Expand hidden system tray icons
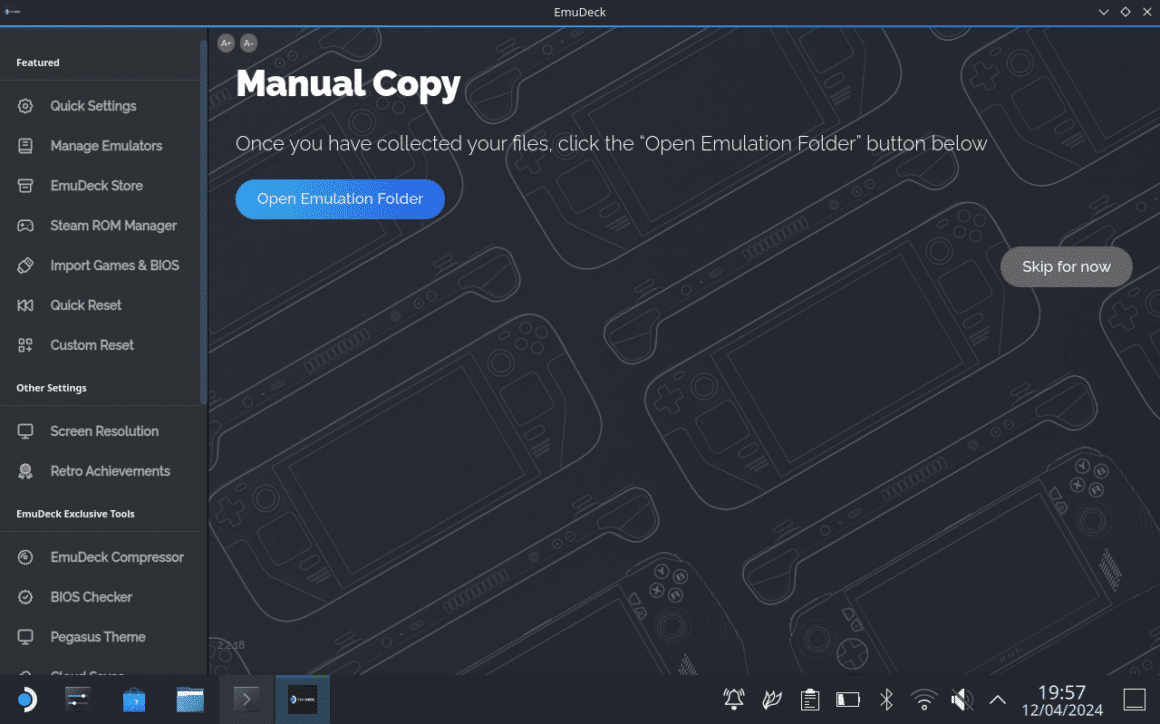The image size is (1160, 724). tap(997, 699)
